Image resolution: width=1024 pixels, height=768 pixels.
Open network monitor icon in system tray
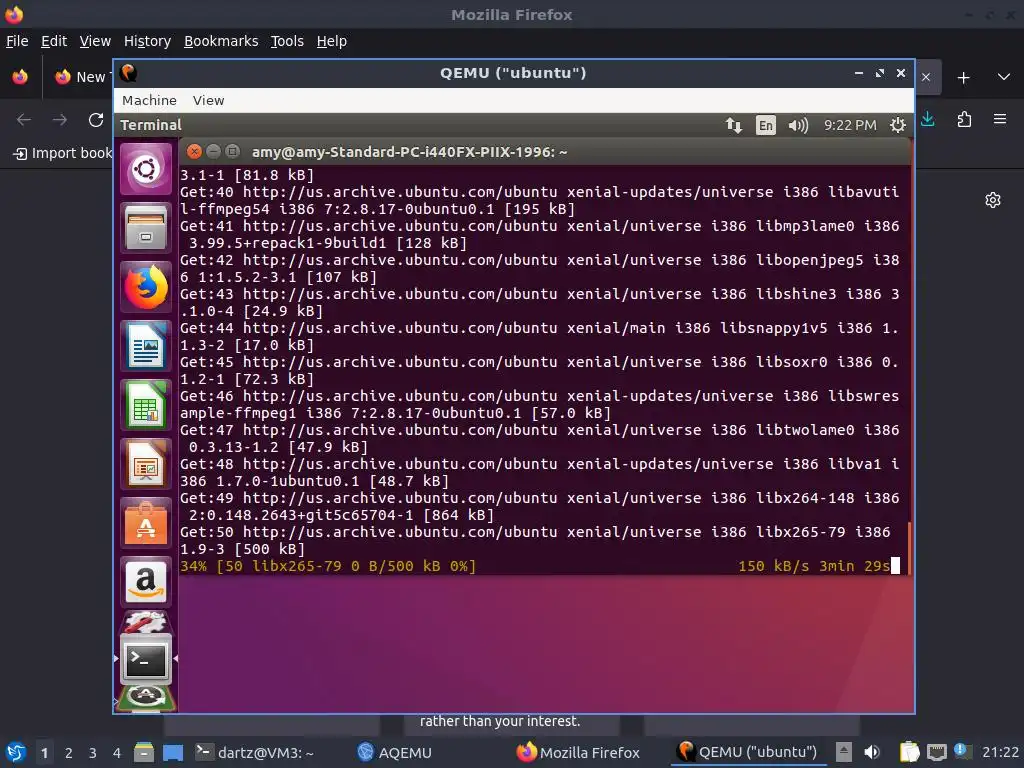tap(936, 752)
